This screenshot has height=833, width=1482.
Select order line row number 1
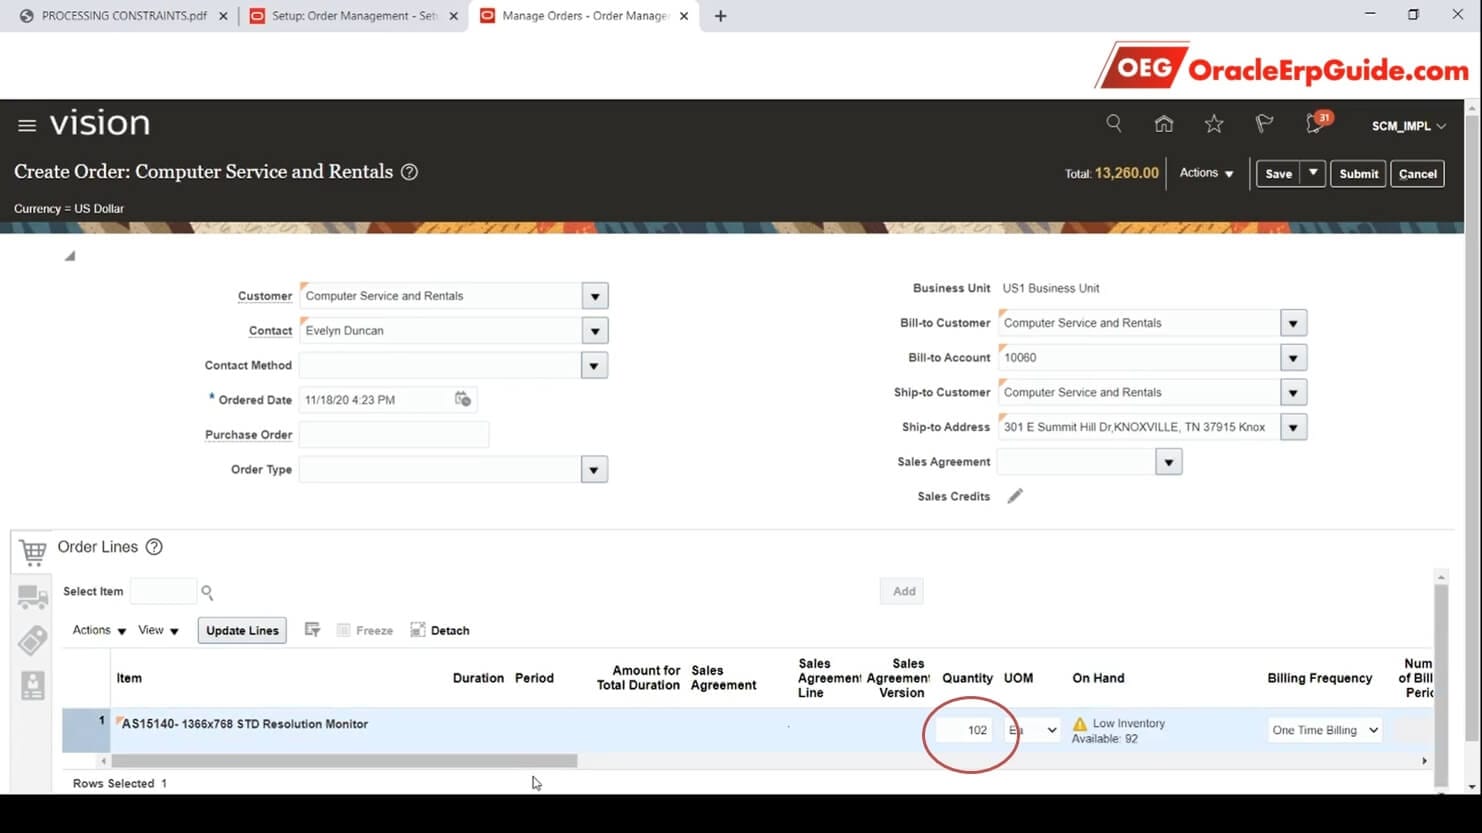click(x=86, y=730)
